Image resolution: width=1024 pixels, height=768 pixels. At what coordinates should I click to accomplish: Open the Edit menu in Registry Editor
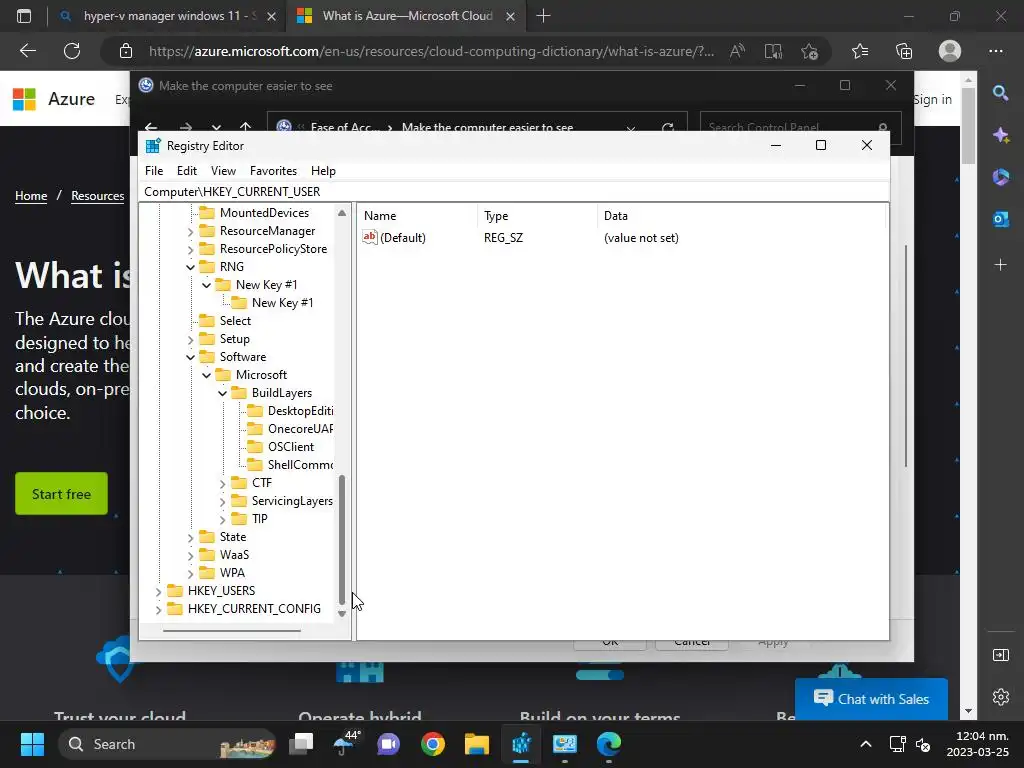(187, 170)
